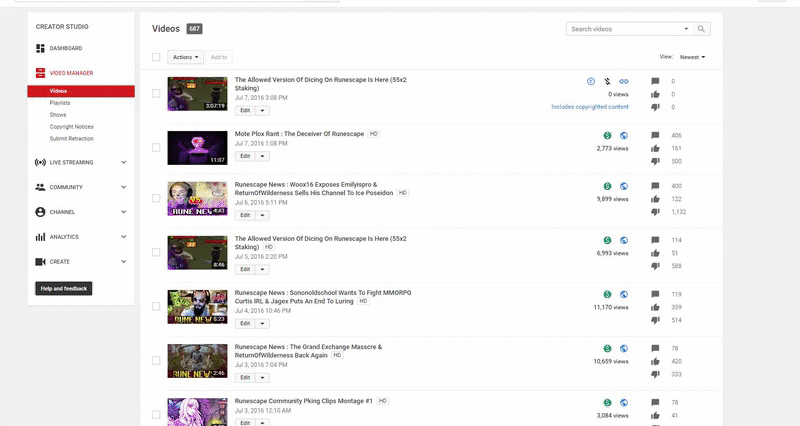Click dollar icon for Jul 5 Dicing video
800x426 pixels.
tap(607, 240)
